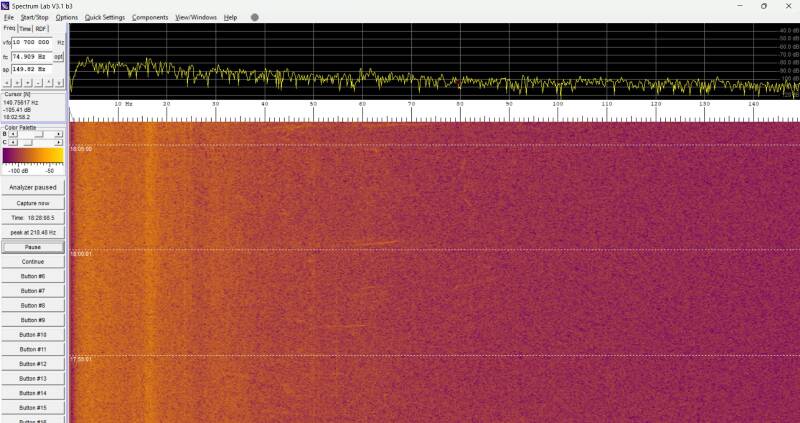The height and width of the screenshot is (423, 800).
Task: Click Button #6
Action: (33, 276)
